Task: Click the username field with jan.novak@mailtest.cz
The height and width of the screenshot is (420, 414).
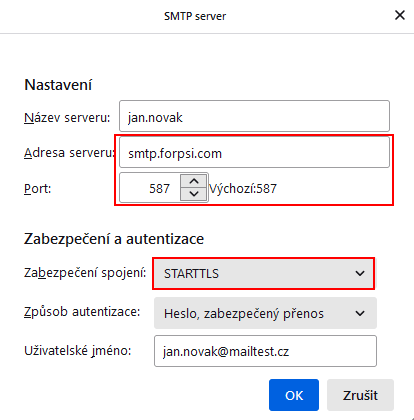Action: point(265,351)
